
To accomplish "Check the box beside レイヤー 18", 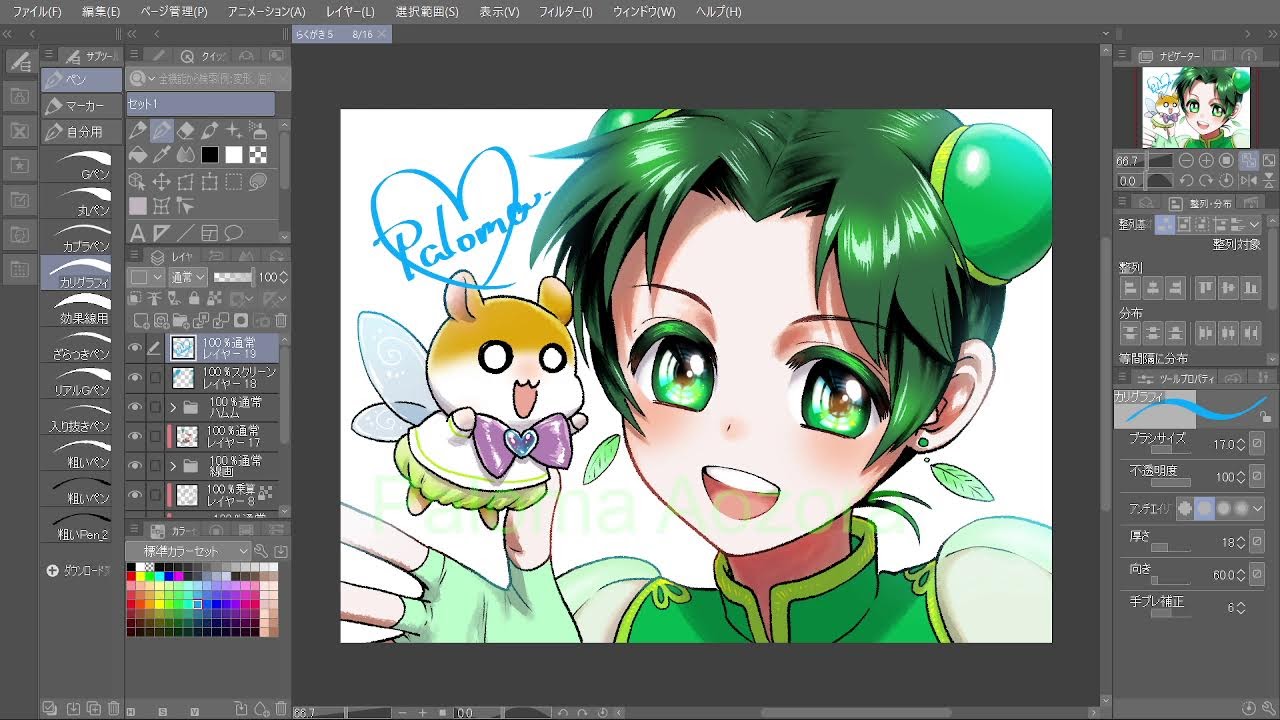I will point(155,378).
